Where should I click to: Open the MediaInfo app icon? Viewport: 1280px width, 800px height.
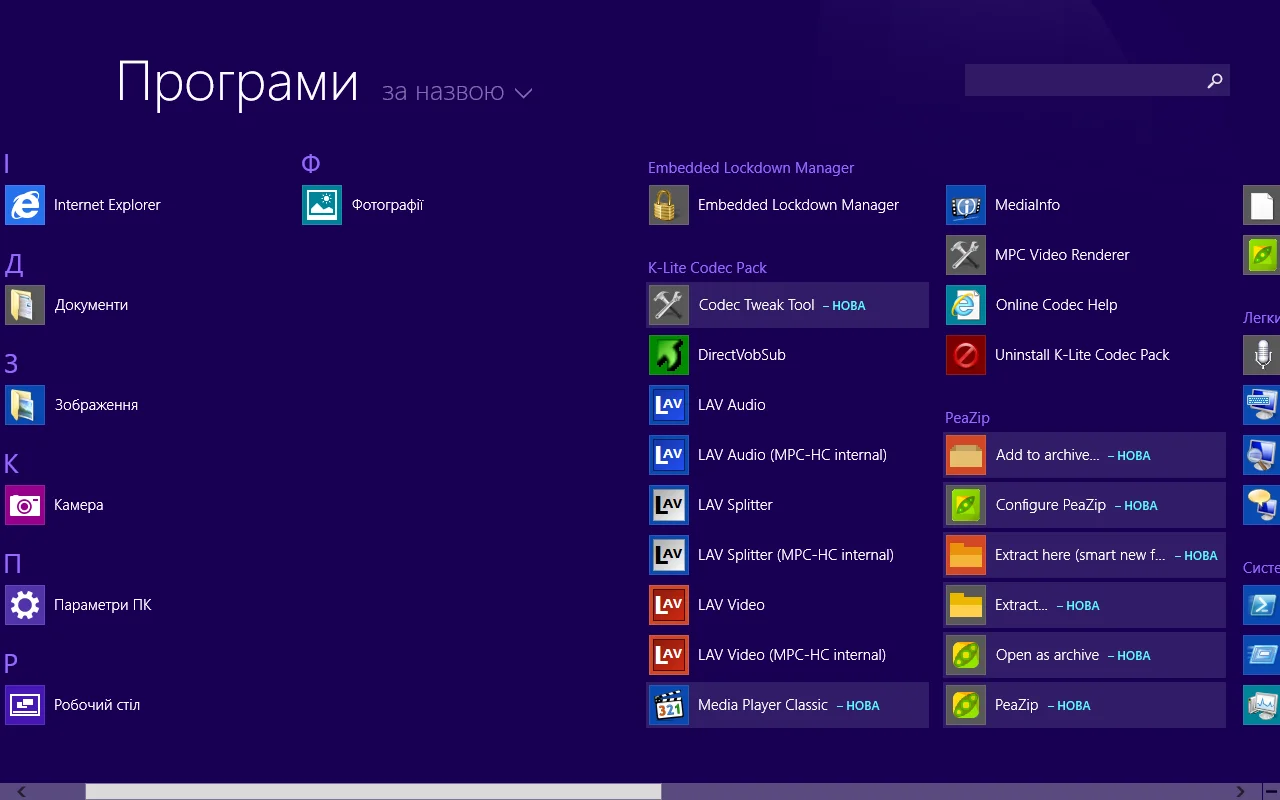(x=966, y=205)
